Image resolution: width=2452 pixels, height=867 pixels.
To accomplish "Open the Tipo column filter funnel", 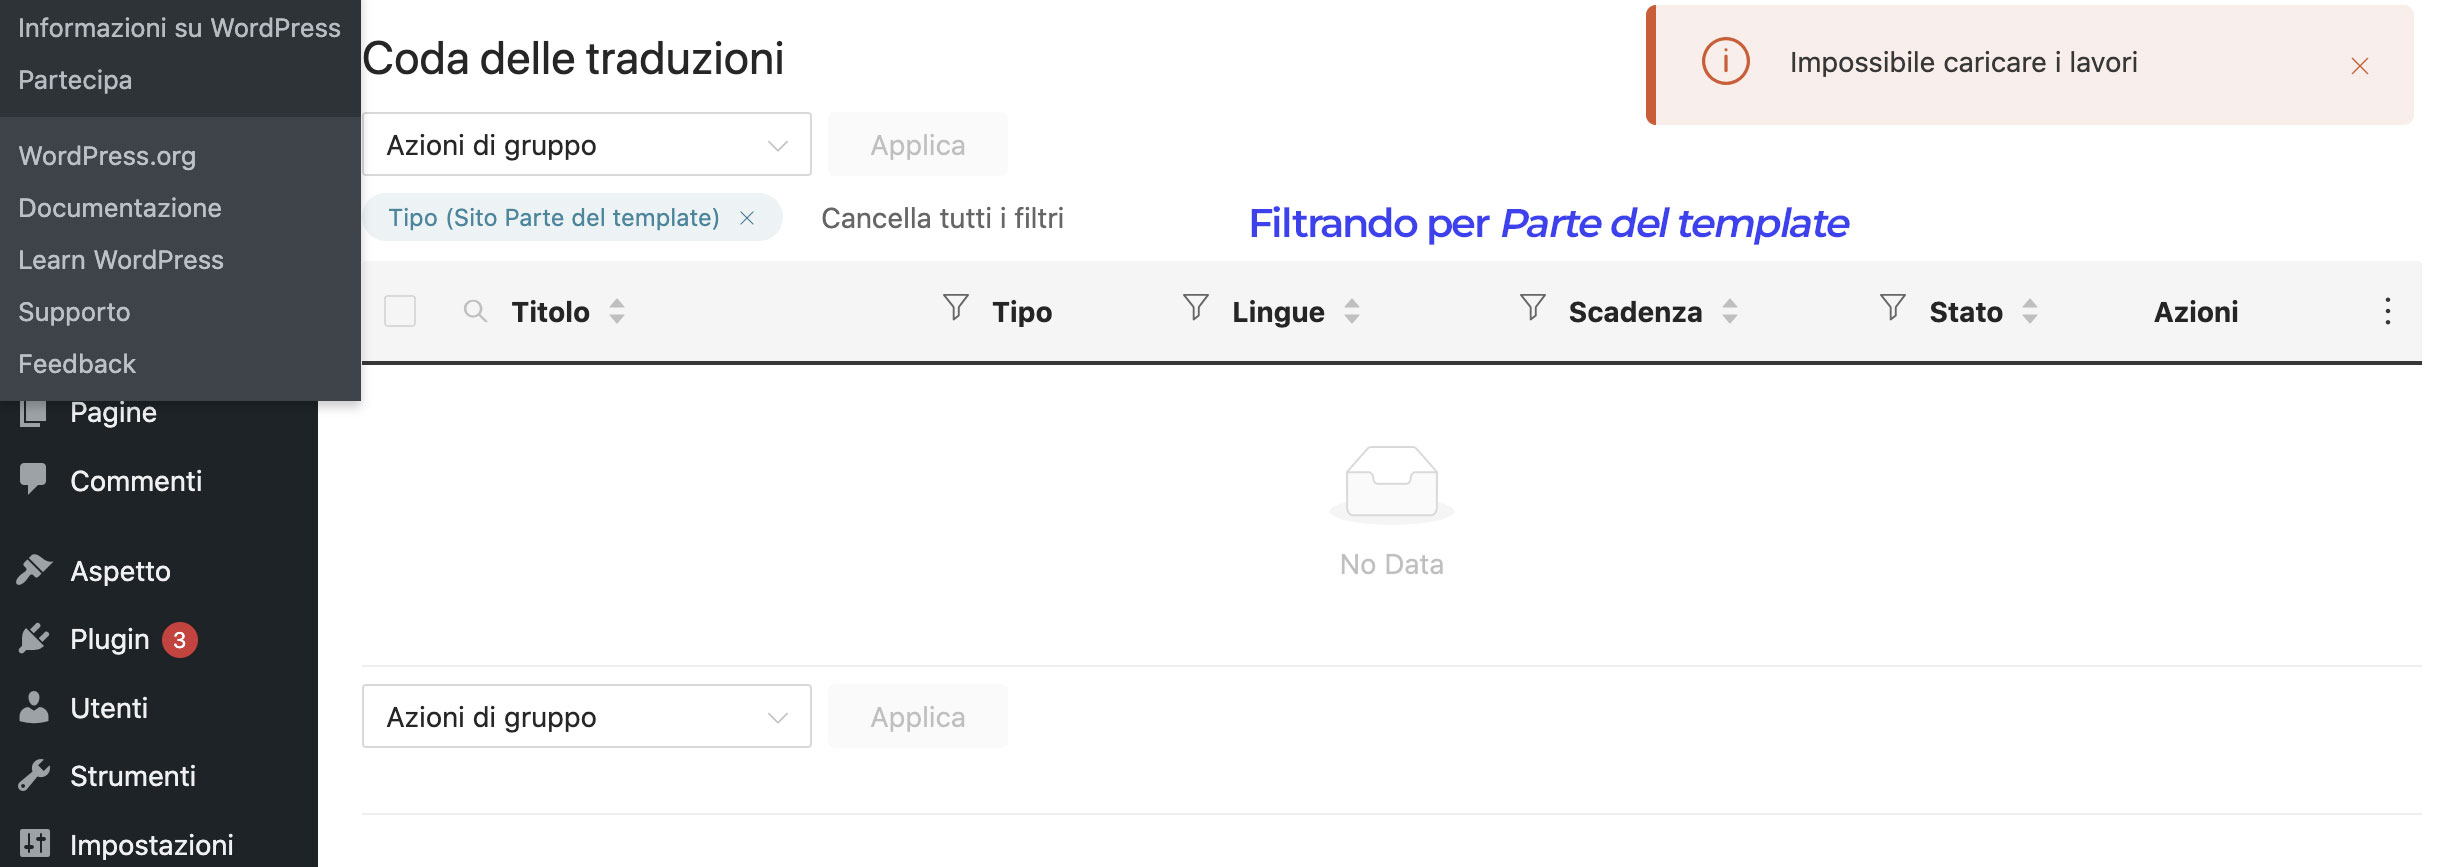I will [x=956, y=307].
